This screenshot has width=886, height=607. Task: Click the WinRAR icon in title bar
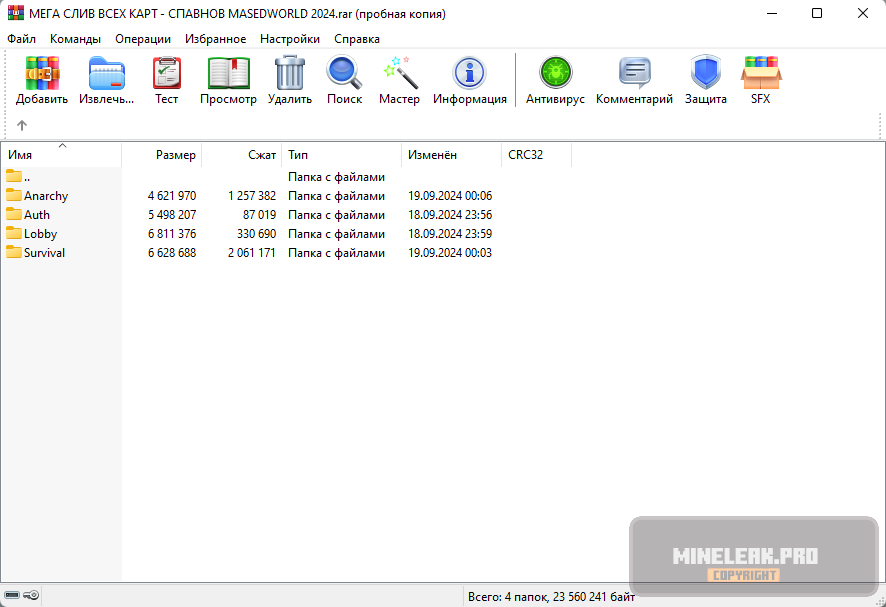click(x=16, y=13)
